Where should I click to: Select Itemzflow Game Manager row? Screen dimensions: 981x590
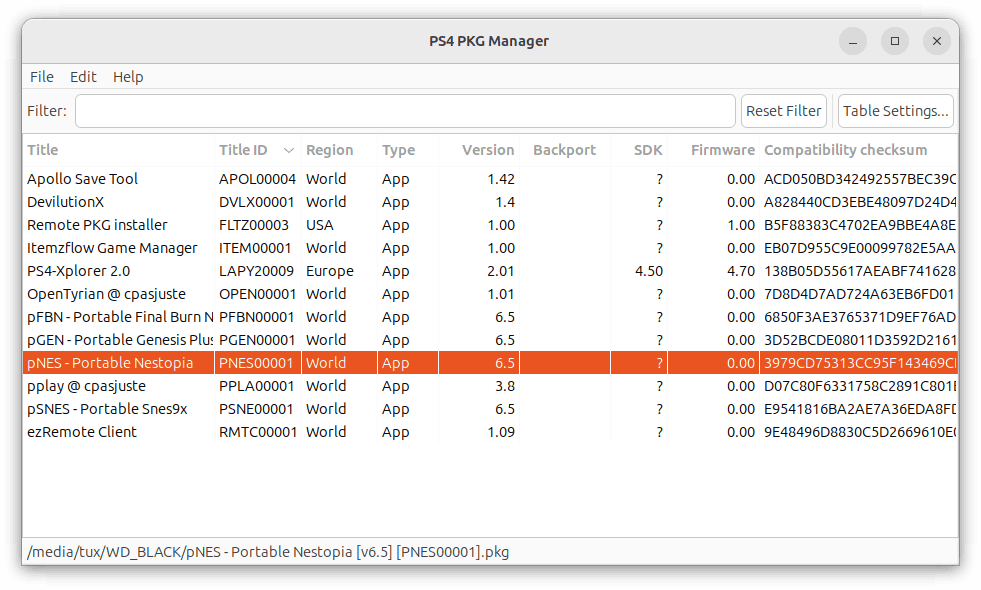pos(490,248)
